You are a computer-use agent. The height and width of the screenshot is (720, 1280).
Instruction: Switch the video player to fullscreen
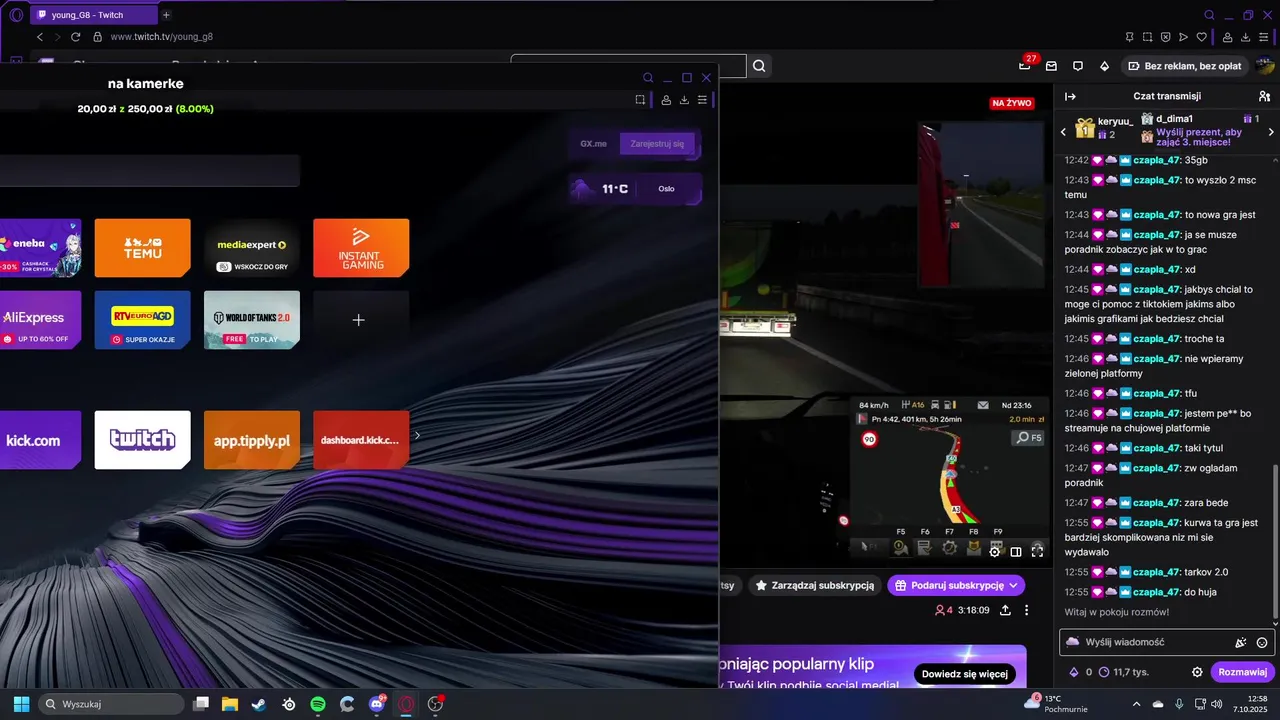click(1037, 551)
